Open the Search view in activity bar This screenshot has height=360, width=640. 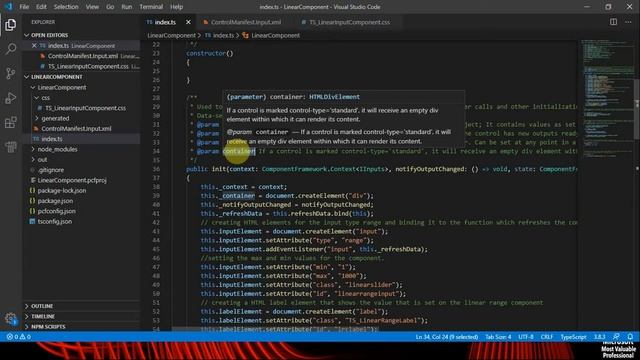[11, 49]
